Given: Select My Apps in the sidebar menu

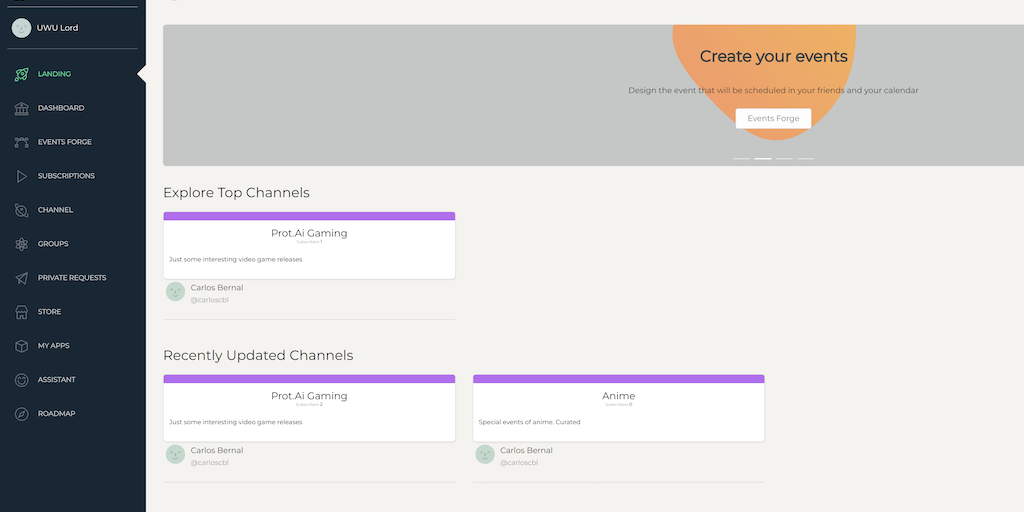Looking at the screenshot, I should tap(53, 346).
